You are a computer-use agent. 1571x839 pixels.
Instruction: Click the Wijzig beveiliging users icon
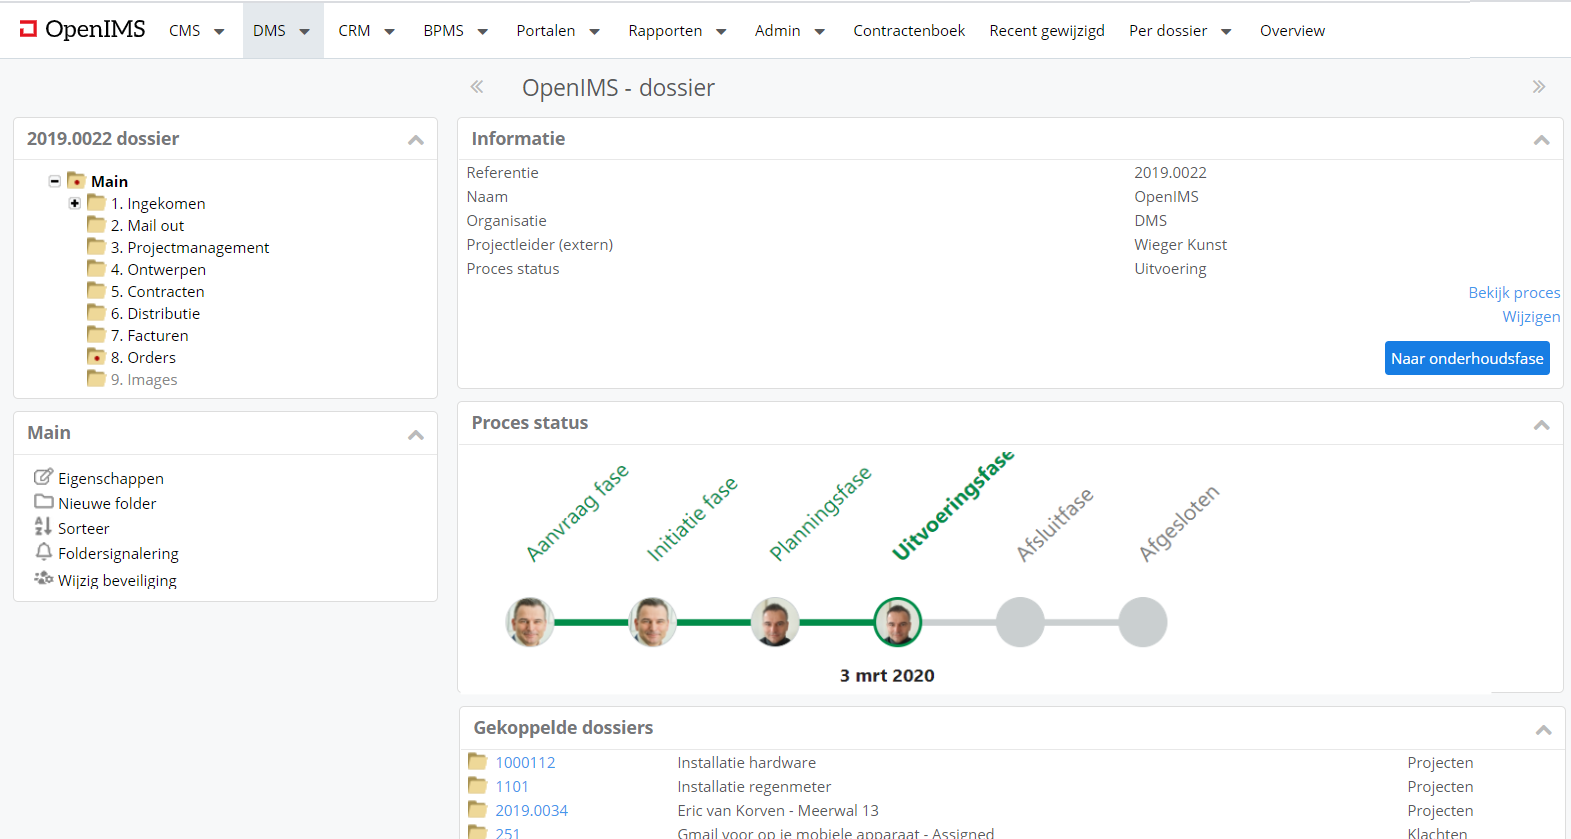[x=43, y=579]
